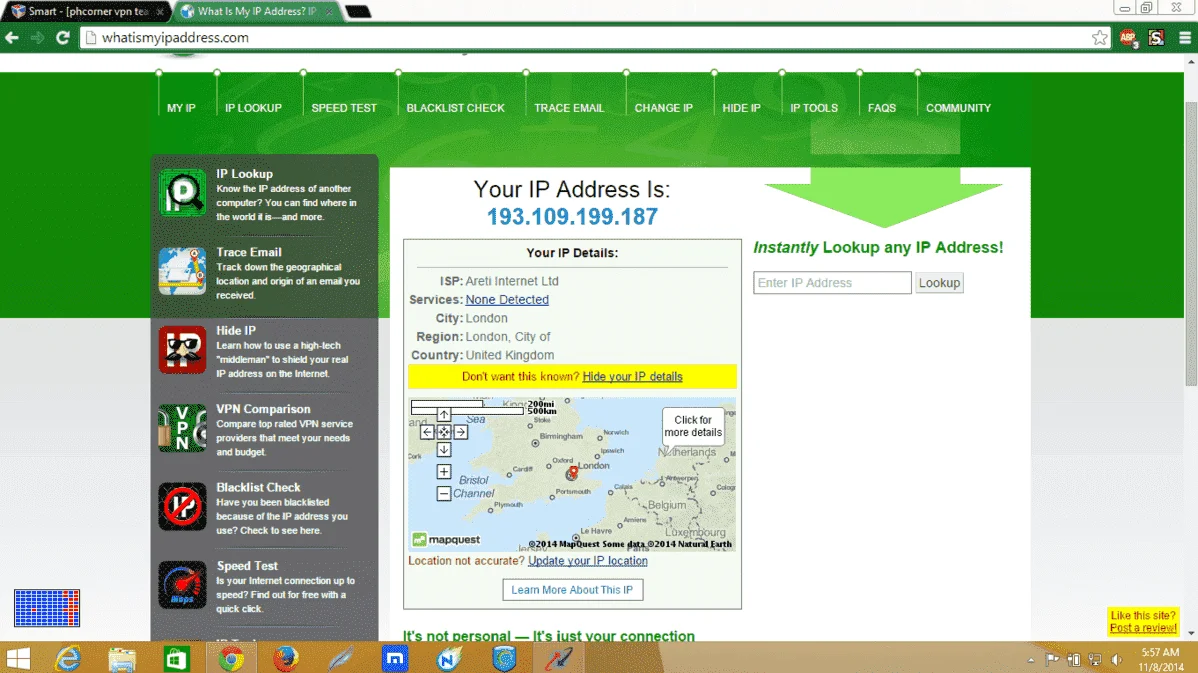The width and height of the screenshot is (1198, 673).
Task: Launch Internet Explorer from the taskbar
Action: tap(68, 658)
